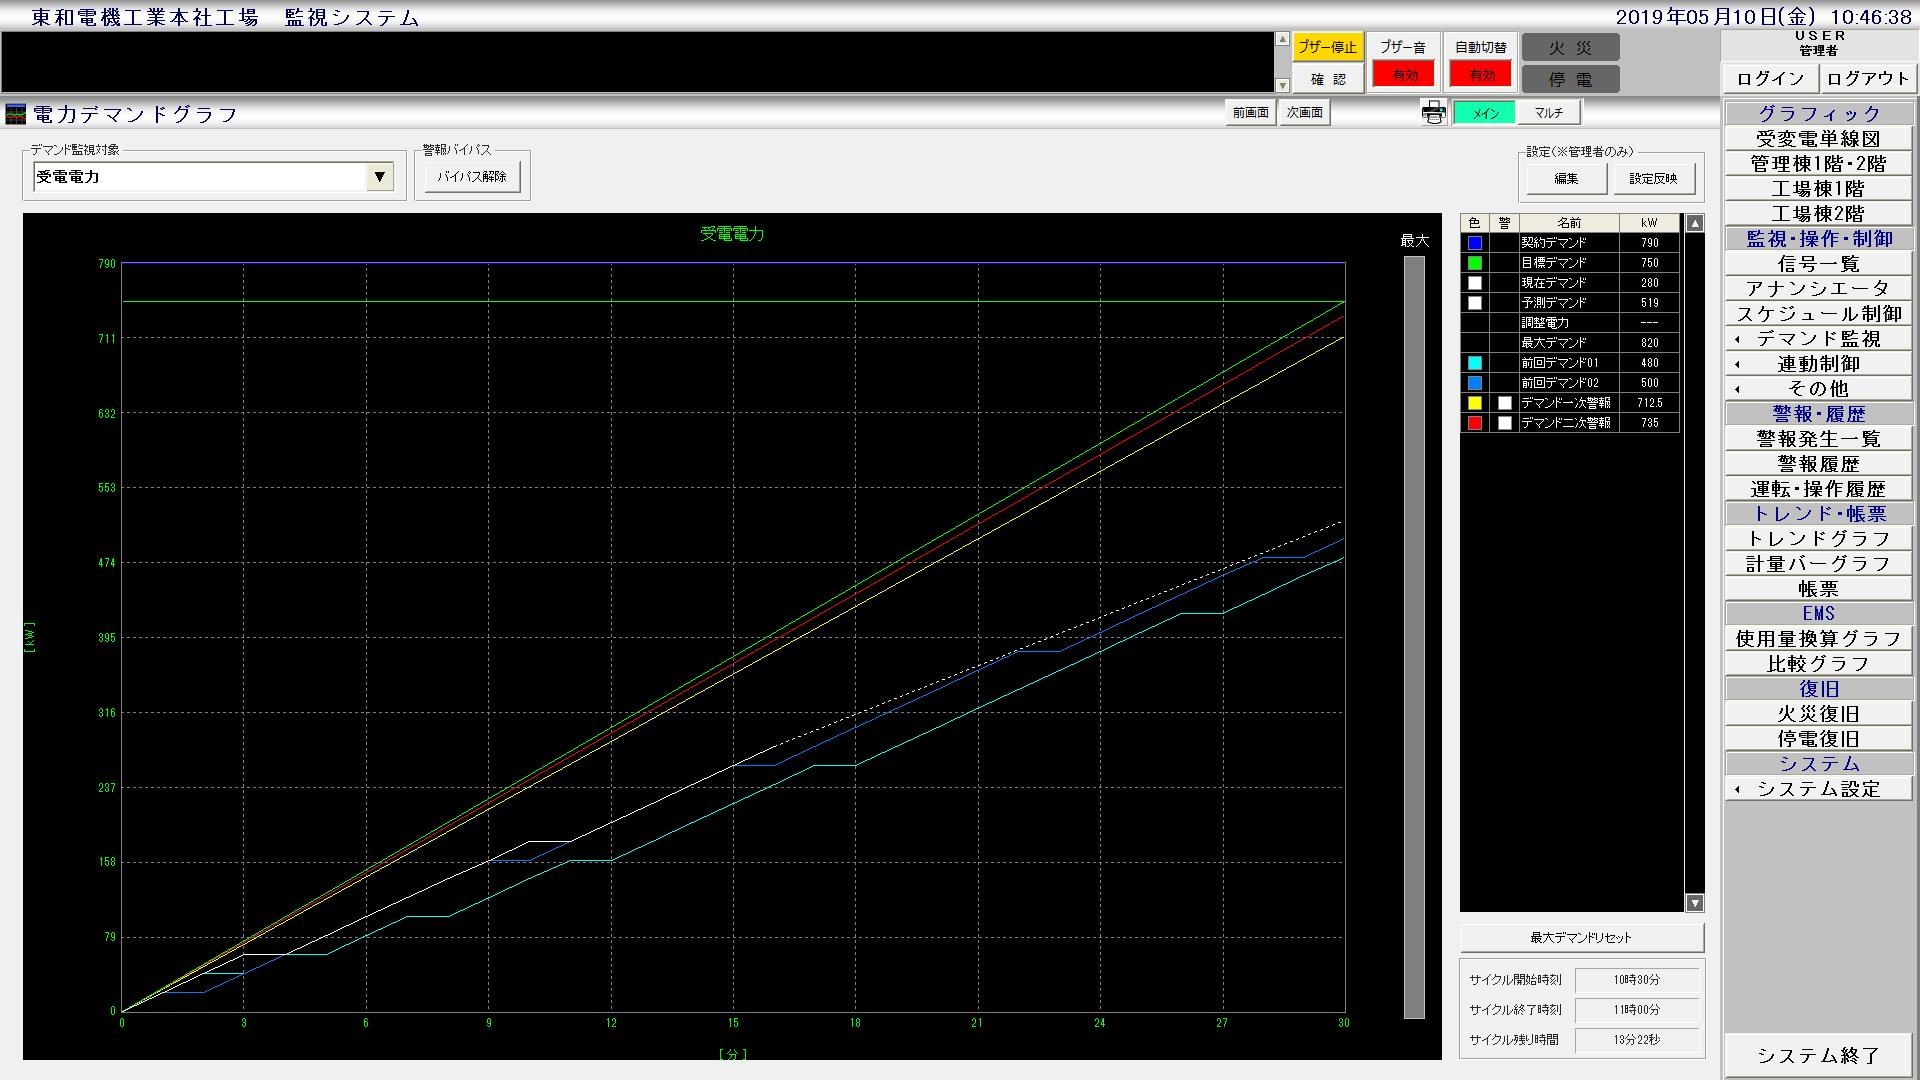Viewport: 1920px width, 1080px height.
Task: Click the バイパス解除 button
Action: click(472, 177)
